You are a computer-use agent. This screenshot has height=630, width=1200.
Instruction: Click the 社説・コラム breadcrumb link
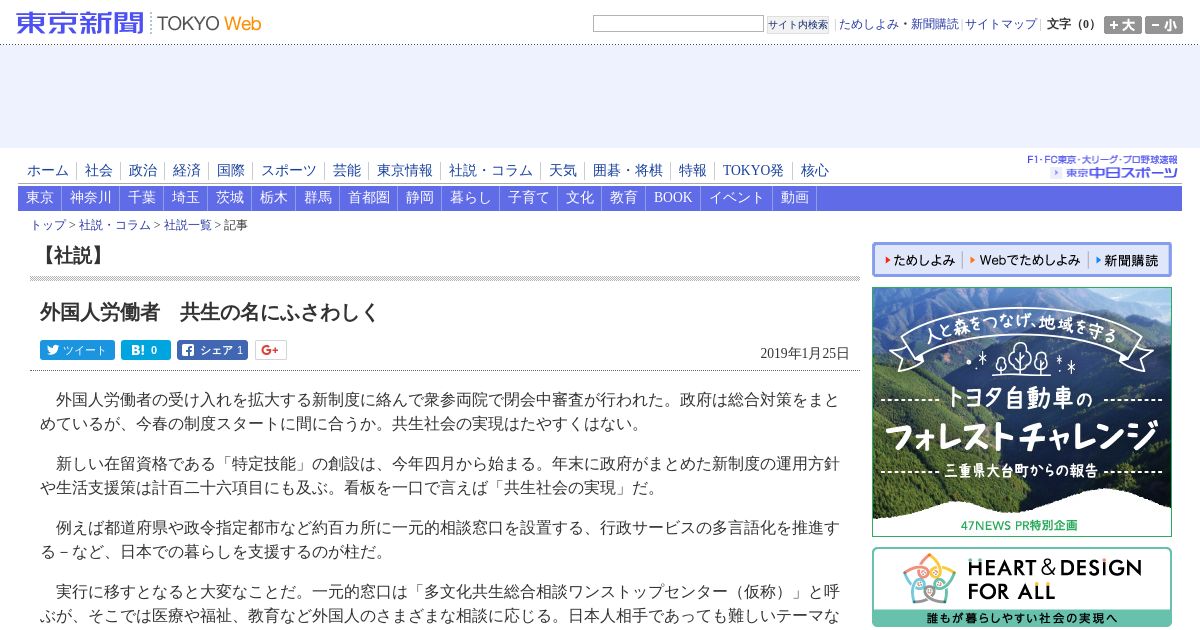pyautogui.click(x=115, y=226)
